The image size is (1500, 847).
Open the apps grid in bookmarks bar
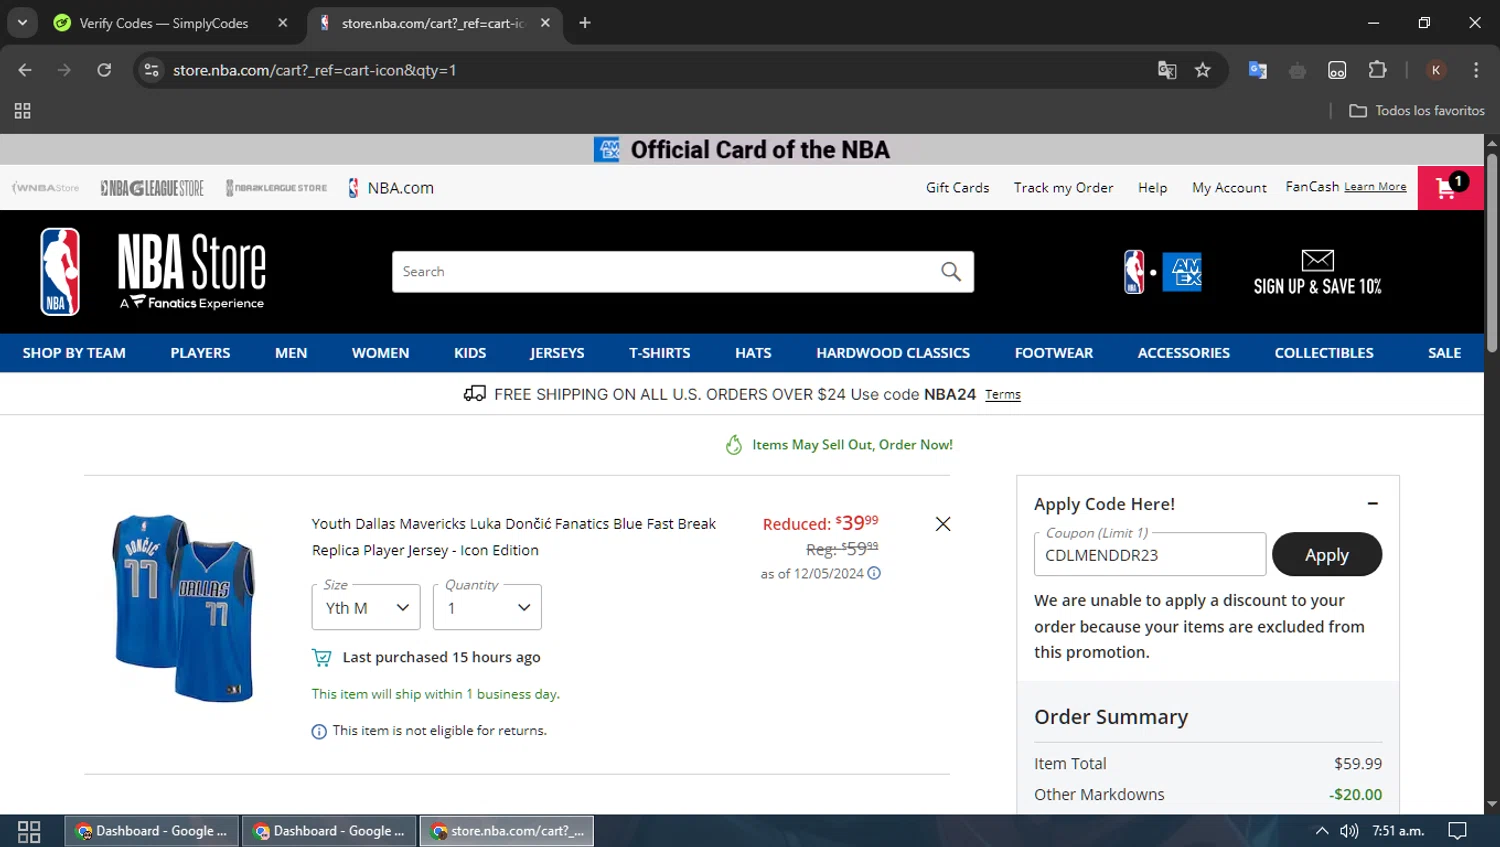coord(22,111)
